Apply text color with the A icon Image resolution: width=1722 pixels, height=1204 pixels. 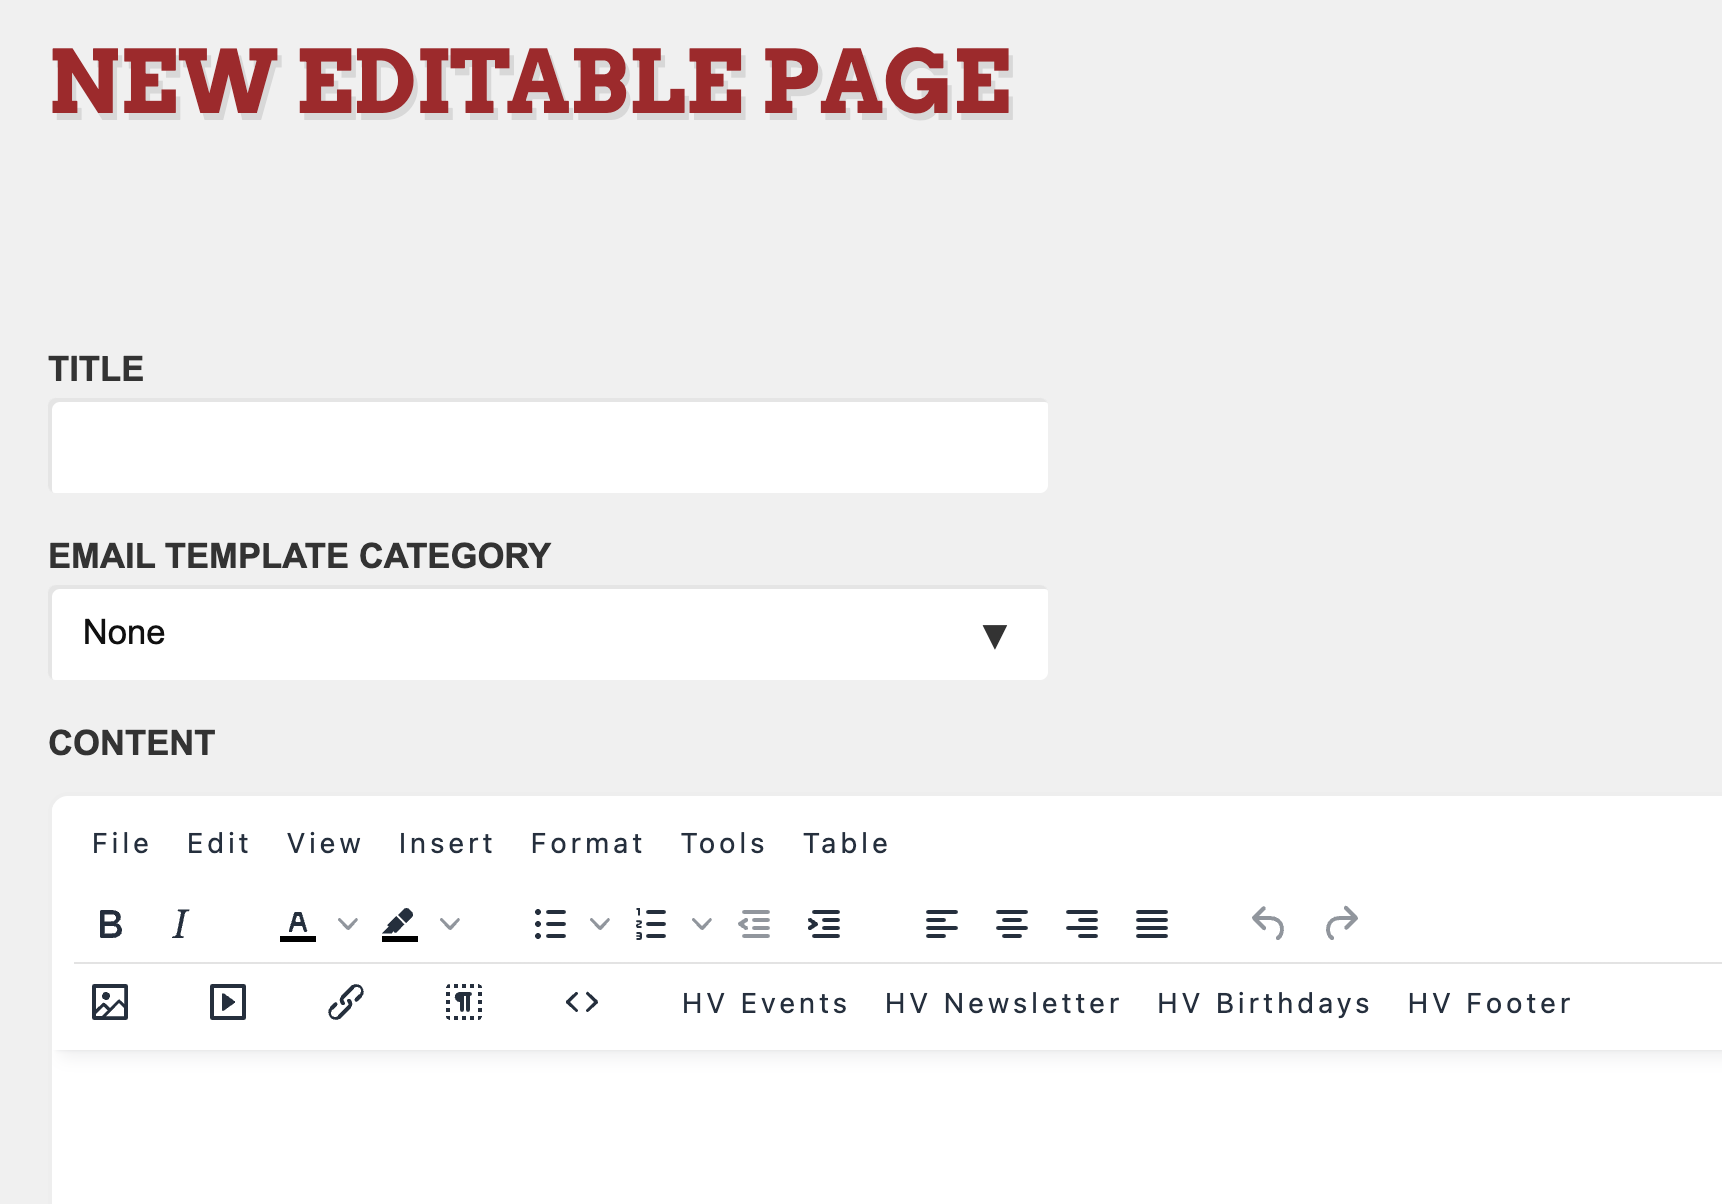coord(298,924)
